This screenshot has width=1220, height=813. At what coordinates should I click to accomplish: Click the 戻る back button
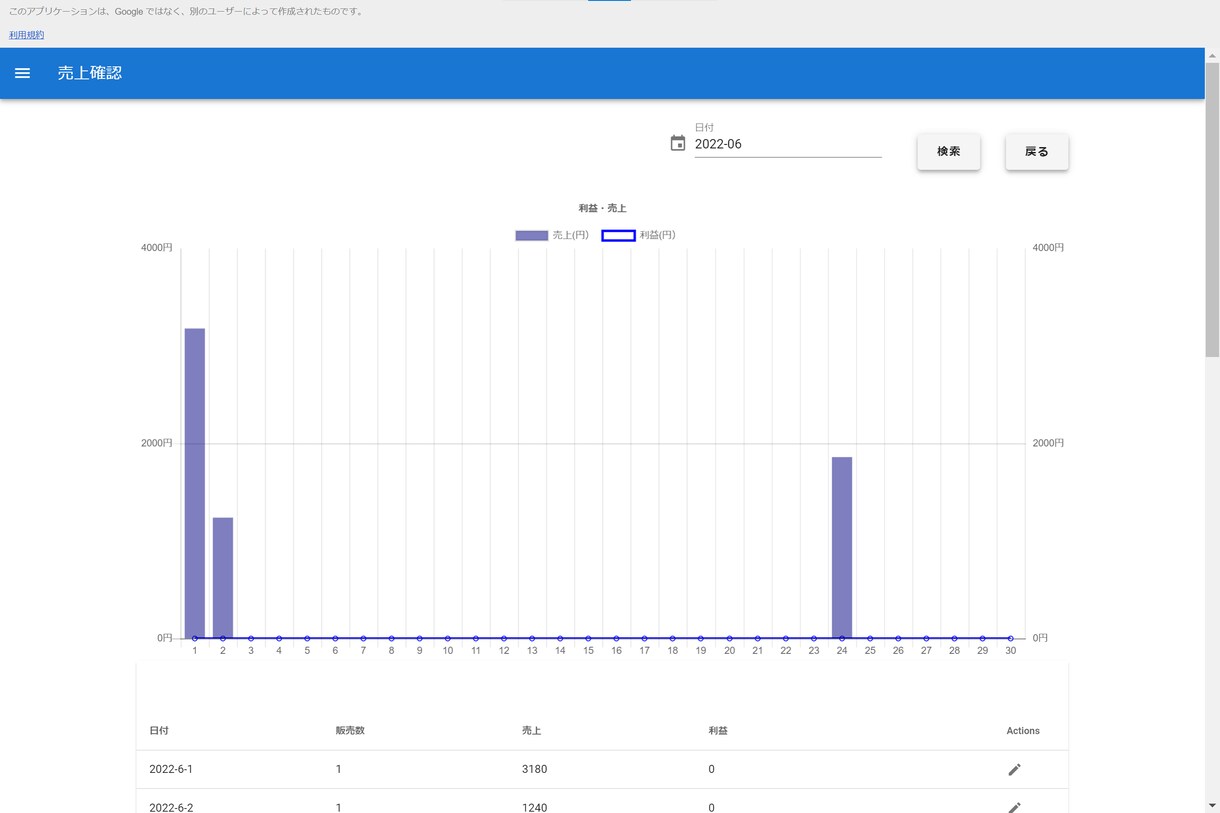tap(1037, 152)
